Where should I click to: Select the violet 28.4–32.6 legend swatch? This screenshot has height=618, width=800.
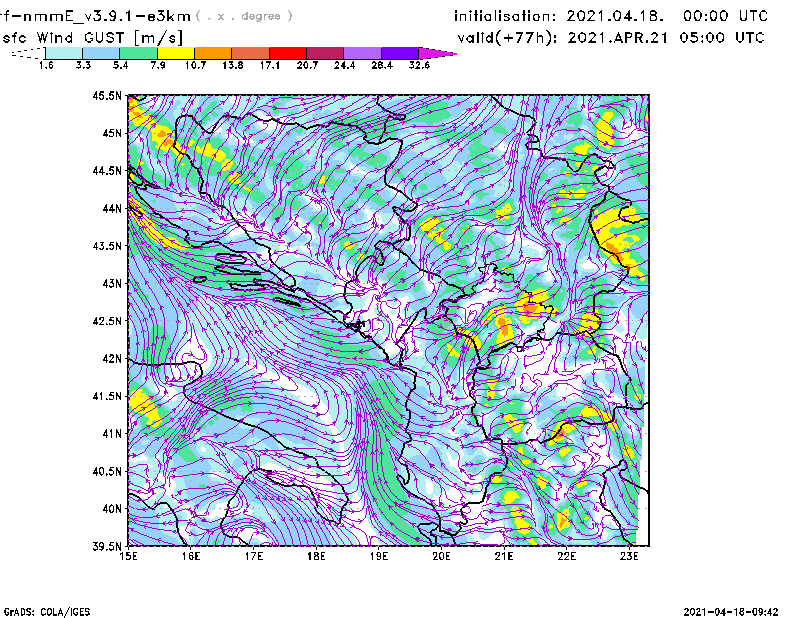[399, 53]
